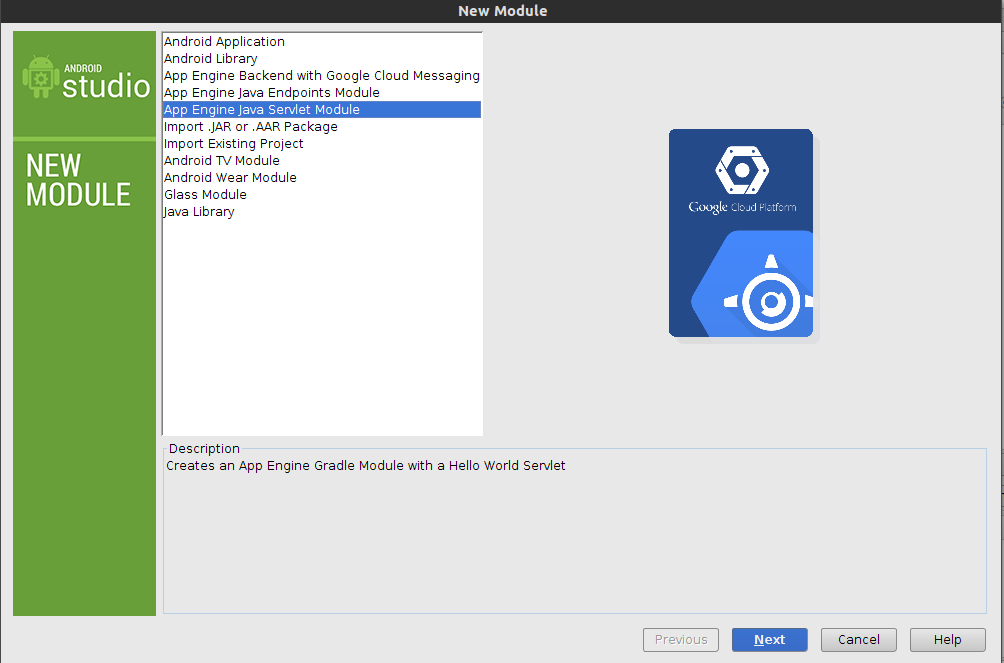Screen dimensions: 1004x663
Task: Select Import Existing Project option
Action: 322,143
